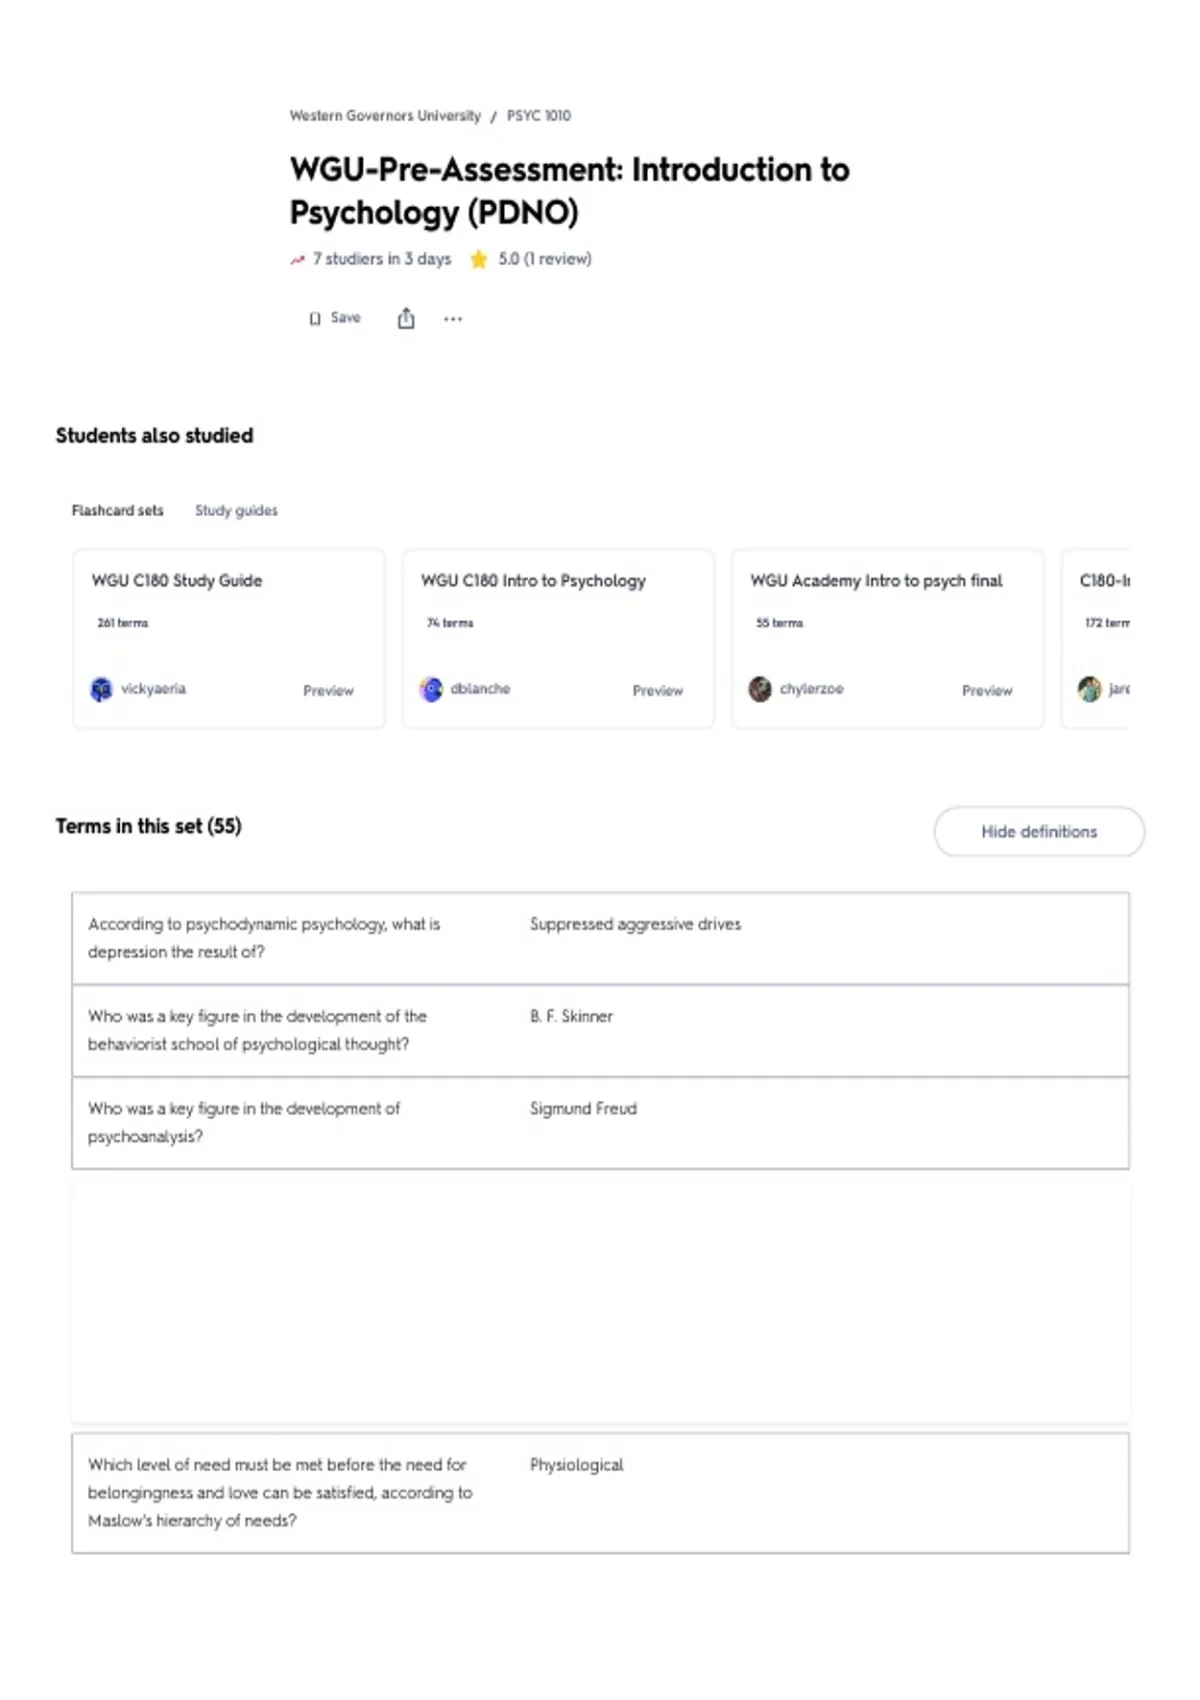
Task: Click the share icon next to Save
Action: point(406,318)
